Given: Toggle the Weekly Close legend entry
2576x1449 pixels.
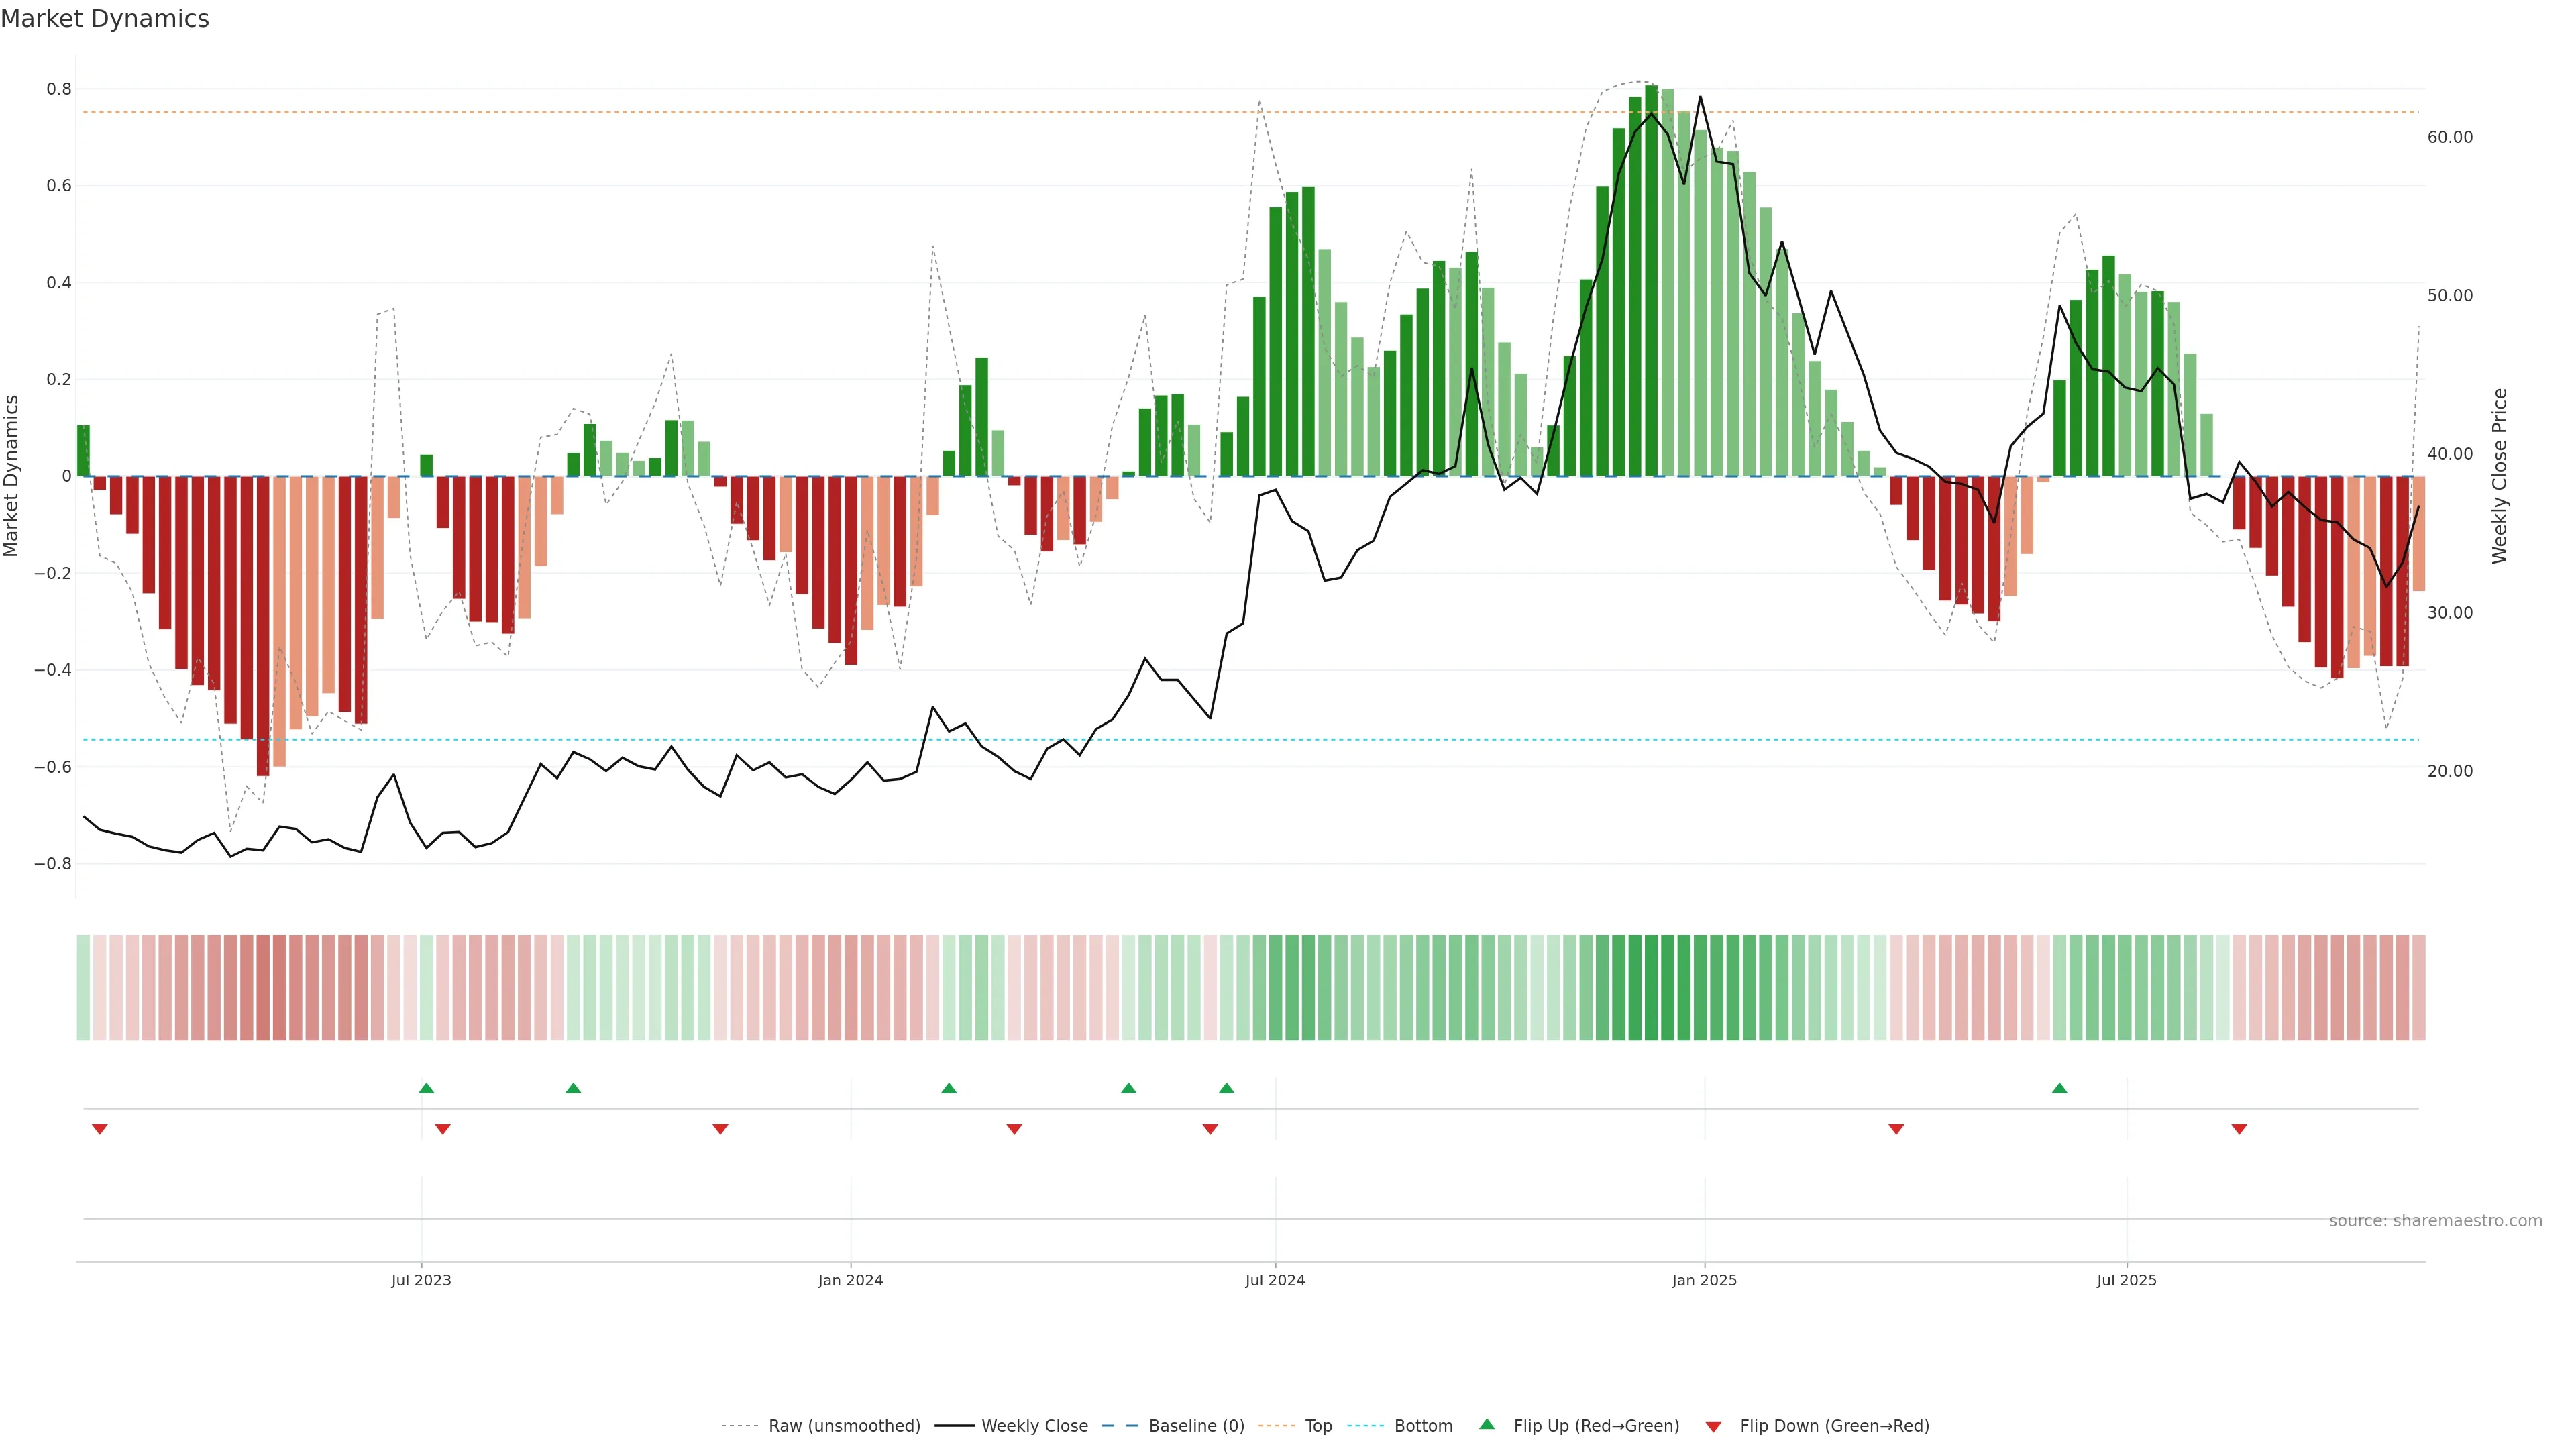Looking at the screenshot, I should click(1034, 1426).
